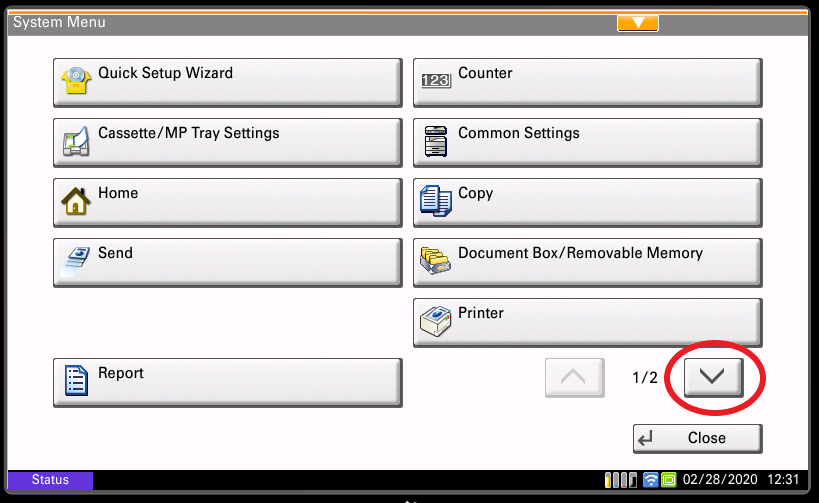Click the System Menu title text
819x503 pixels.
[60, 22]
